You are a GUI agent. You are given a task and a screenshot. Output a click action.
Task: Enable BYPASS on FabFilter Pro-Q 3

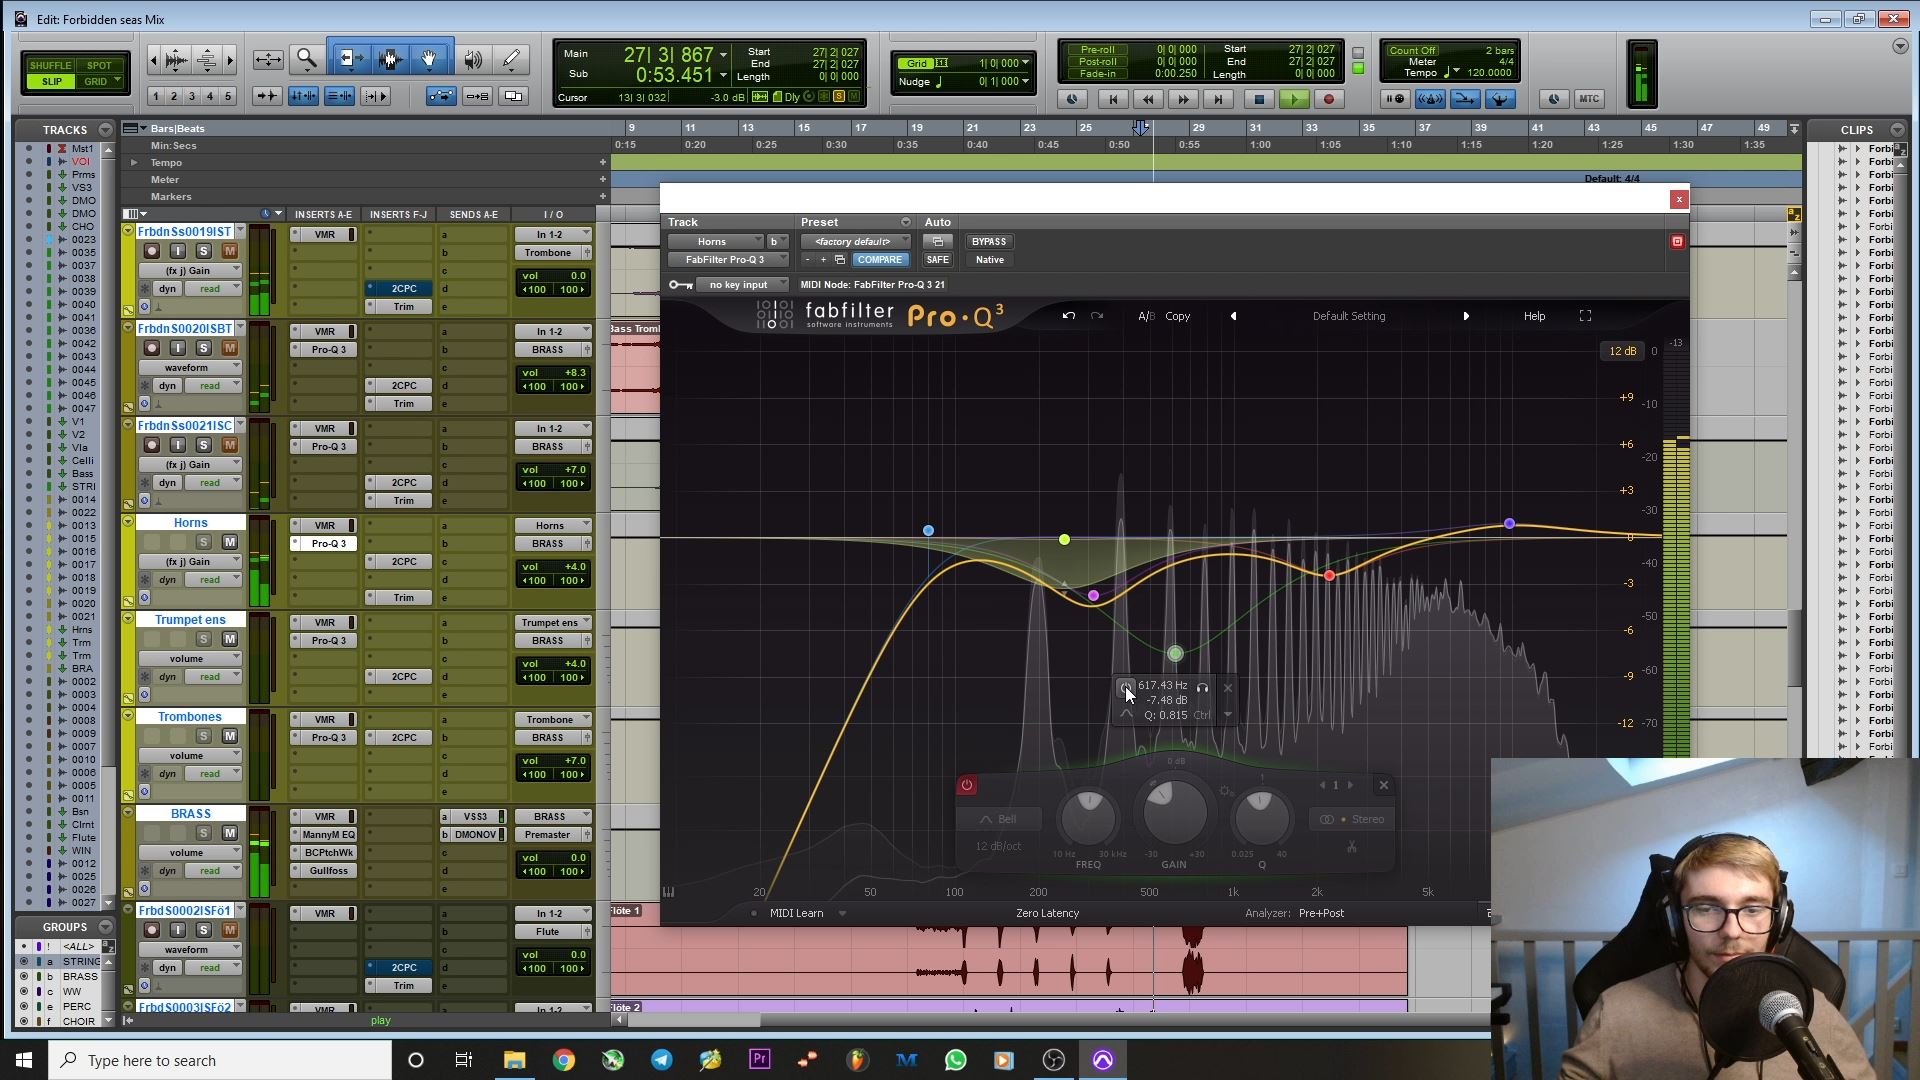(x=989, y=241)
